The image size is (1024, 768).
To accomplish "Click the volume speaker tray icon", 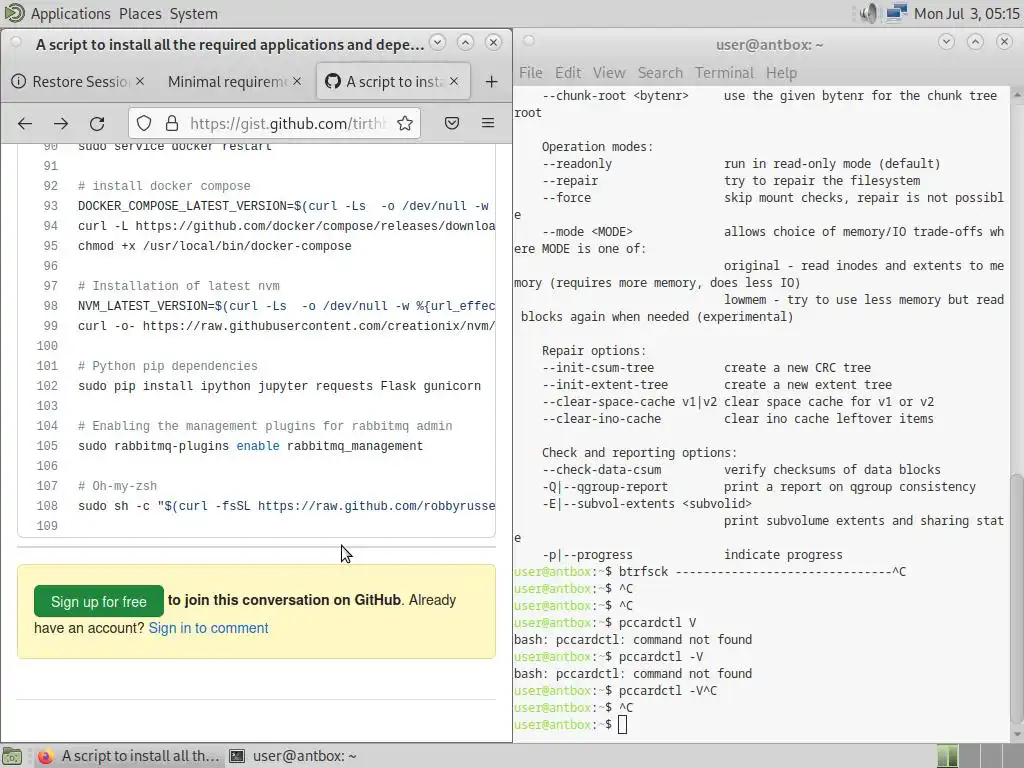I will point(868,13).
